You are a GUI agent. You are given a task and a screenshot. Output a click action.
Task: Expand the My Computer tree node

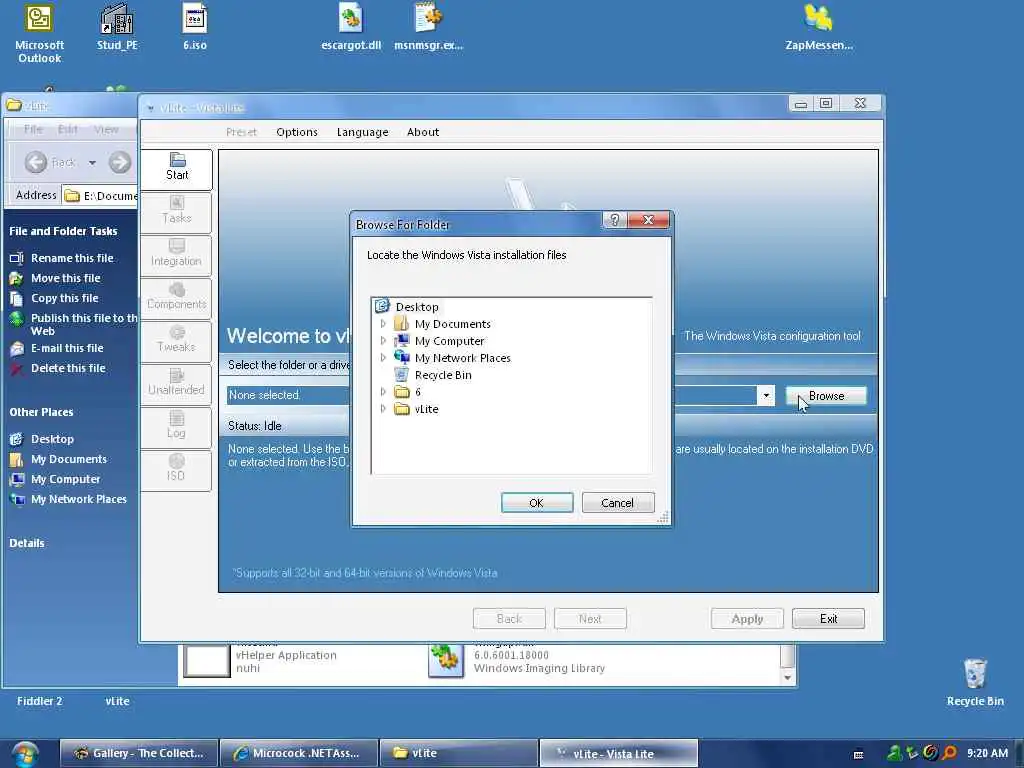[x=383, y=340]
